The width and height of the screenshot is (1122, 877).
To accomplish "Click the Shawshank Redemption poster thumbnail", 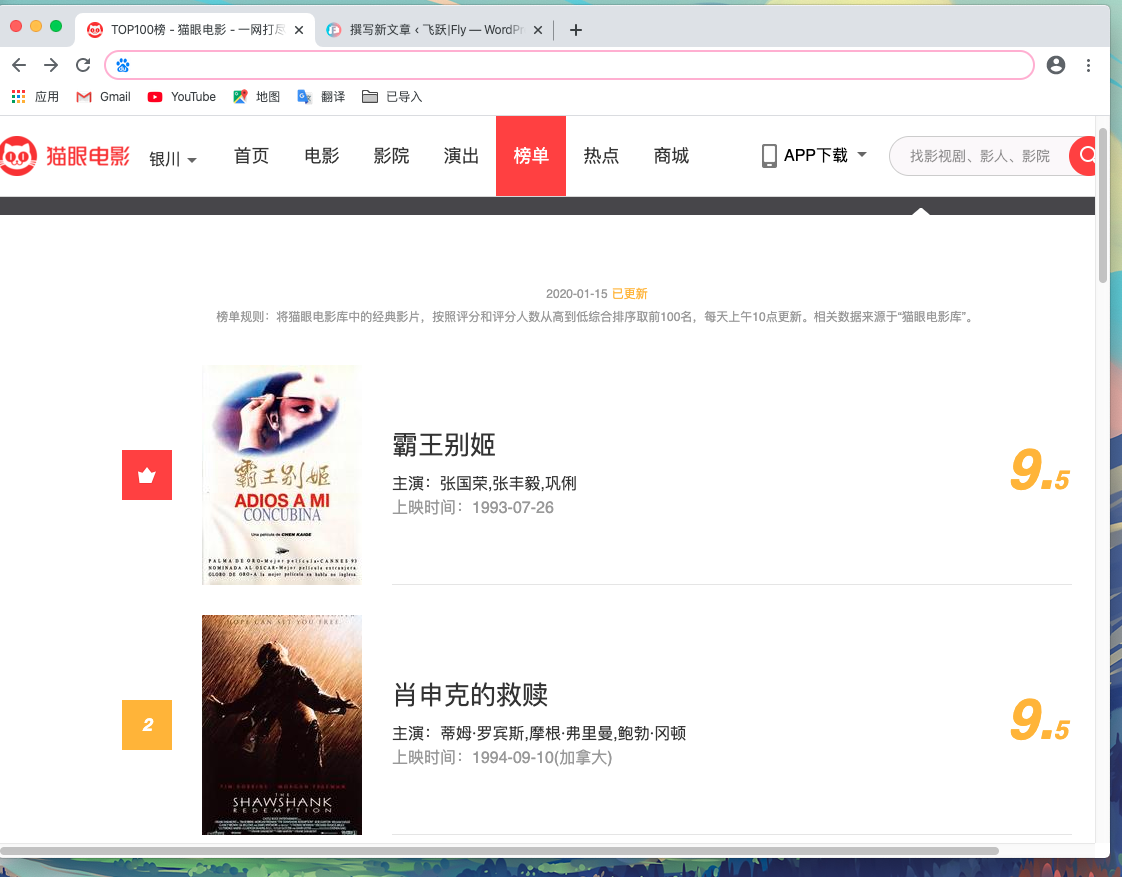I will 281,725.
